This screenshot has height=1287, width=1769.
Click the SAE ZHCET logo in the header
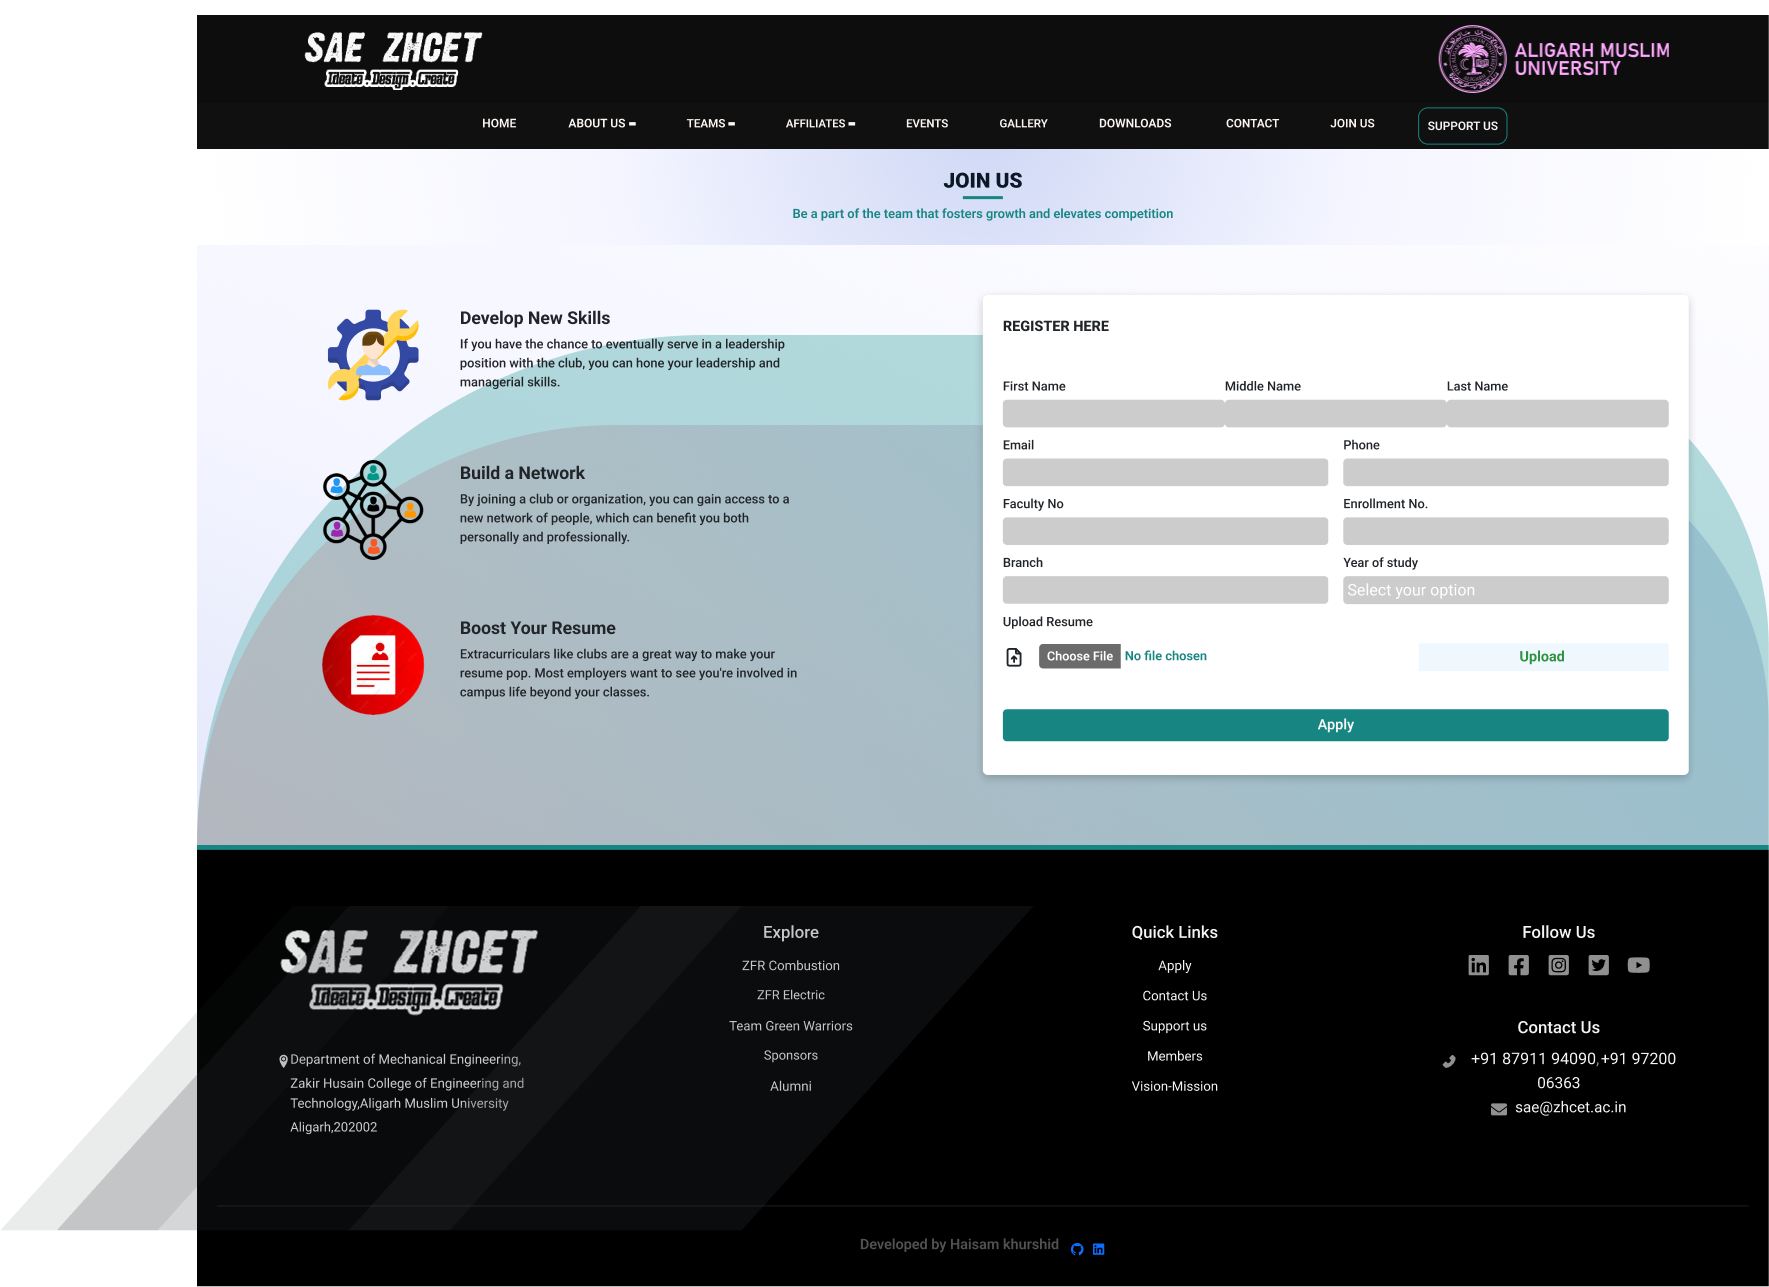(392, 60)
